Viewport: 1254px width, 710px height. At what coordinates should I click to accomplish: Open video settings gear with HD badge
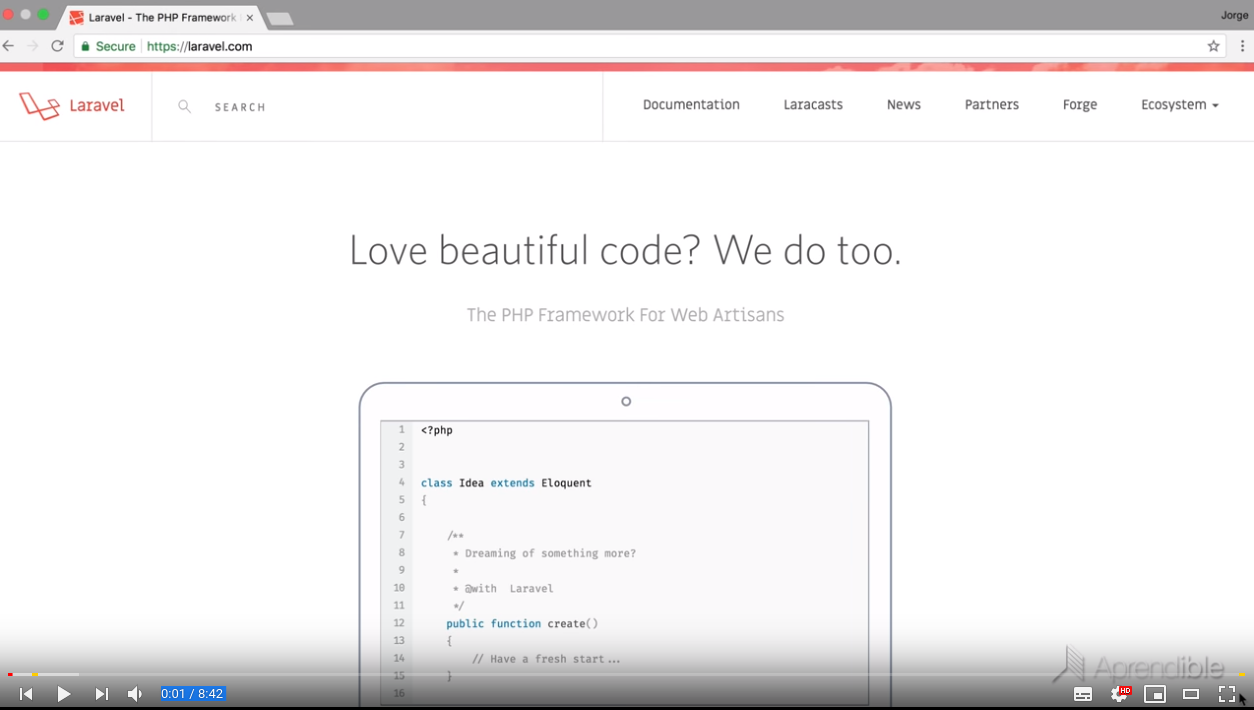pos(1120,693)
